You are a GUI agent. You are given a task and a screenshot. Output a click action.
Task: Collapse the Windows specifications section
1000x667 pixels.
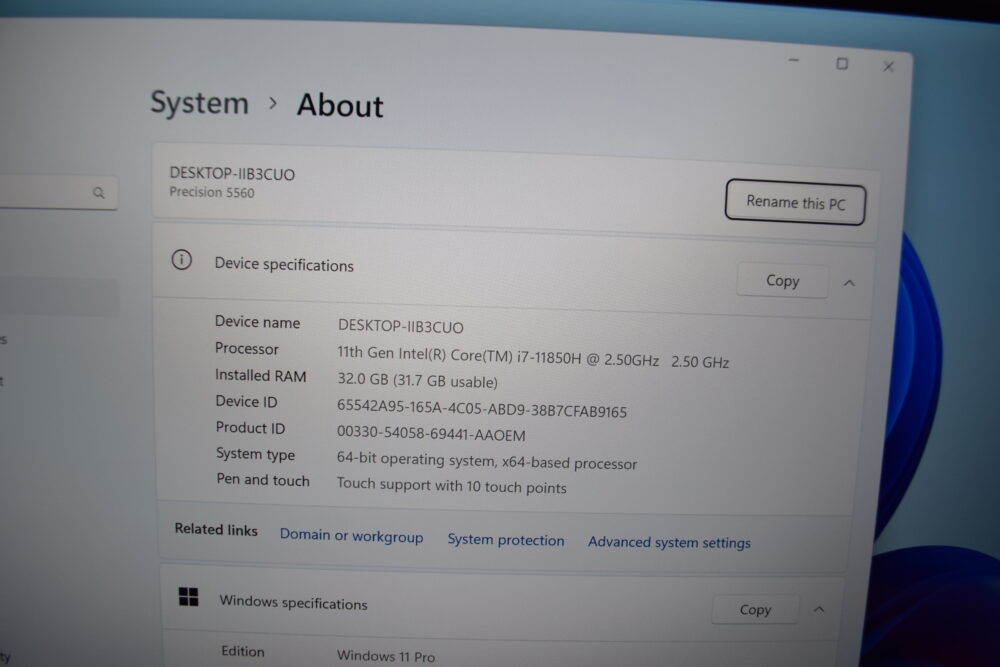819,610
